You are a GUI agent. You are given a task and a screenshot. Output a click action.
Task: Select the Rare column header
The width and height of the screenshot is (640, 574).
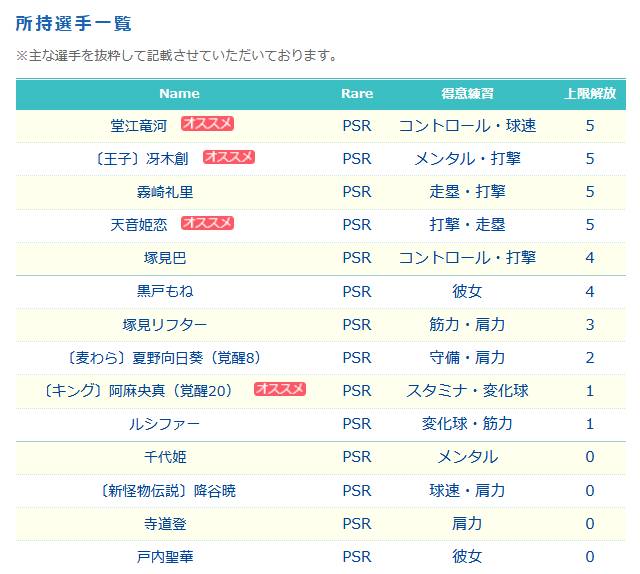click(357, 94)
